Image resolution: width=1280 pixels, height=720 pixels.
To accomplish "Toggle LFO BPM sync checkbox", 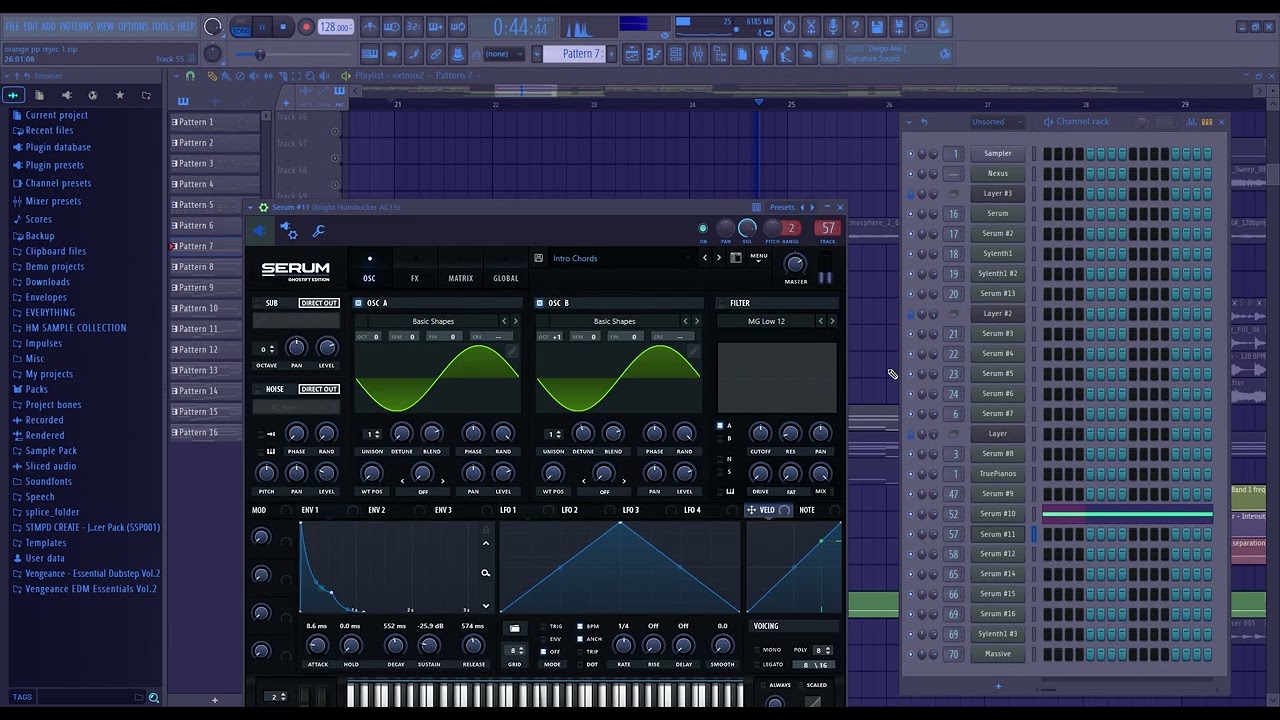I will (x=581, y=626).
